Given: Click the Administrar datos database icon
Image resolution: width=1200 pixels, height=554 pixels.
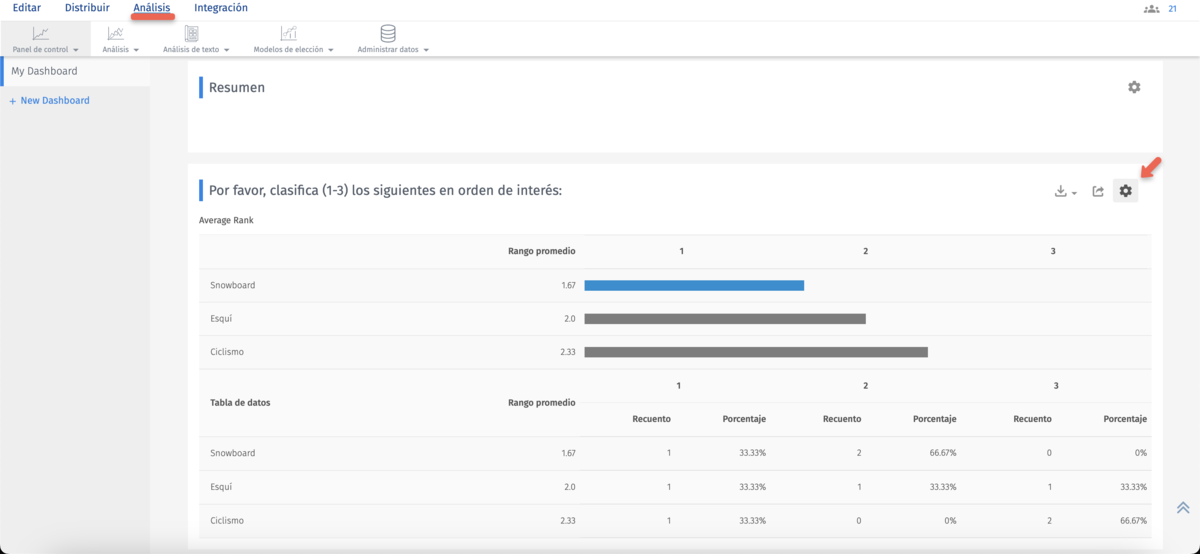Looking at the screenshot, I should [x=388, y=34].
